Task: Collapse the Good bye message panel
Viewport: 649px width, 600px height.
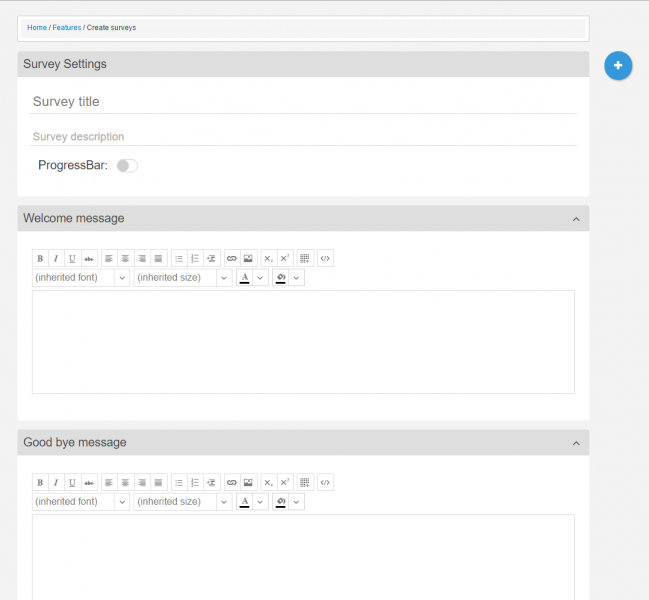Action: tap(576, 443)
